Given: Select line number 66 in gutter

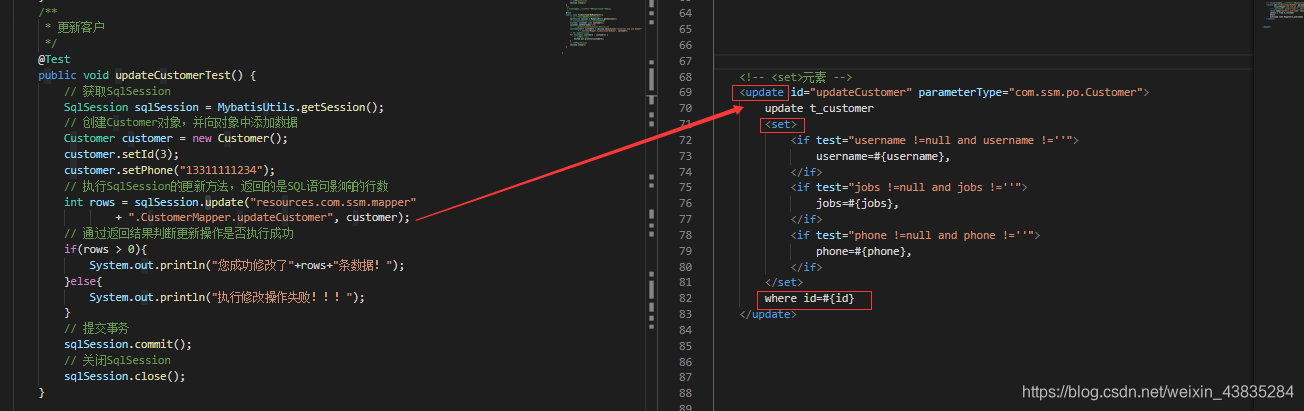Looking at the screenshot, I should 685,45.
